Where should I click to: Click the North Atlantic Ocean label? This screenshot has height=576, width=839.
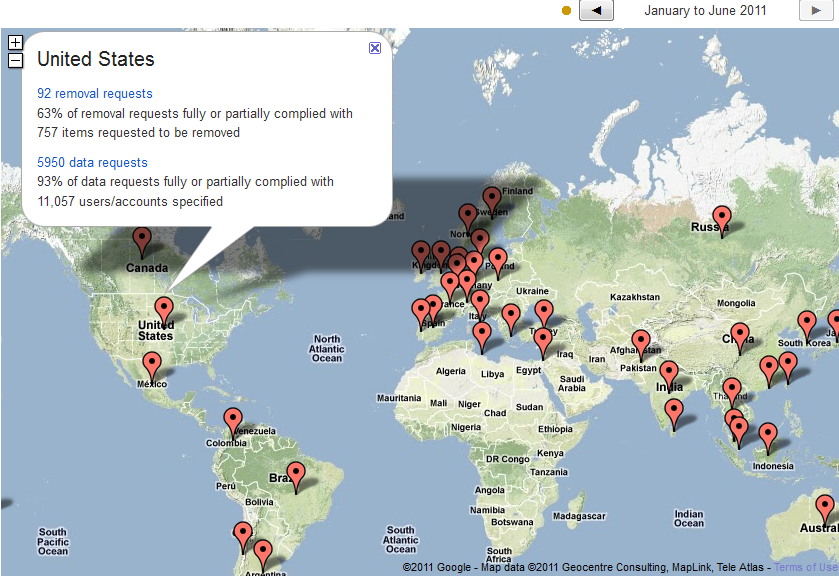(x=327, y=348)
